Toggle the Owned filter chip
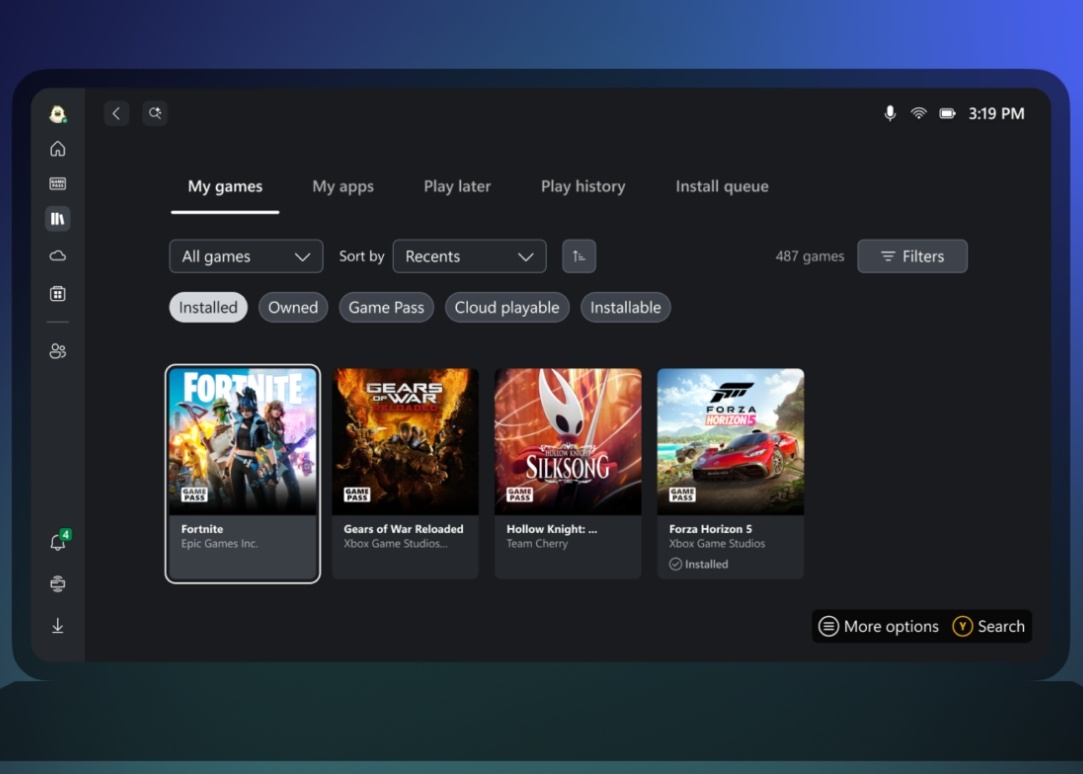The height and width of the screenshot is (774, 1083). pos(293,307)
